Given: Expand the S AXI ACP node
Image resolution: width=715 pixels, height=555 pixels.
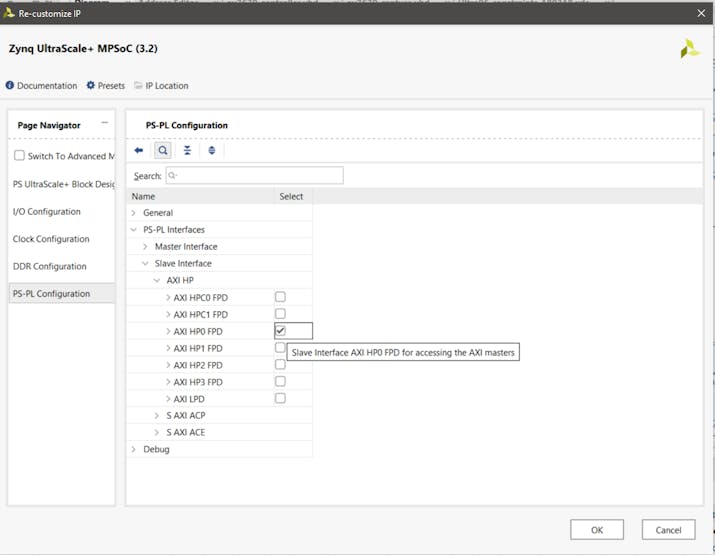Looking at the screenshot, I should (x=157, y=415).
